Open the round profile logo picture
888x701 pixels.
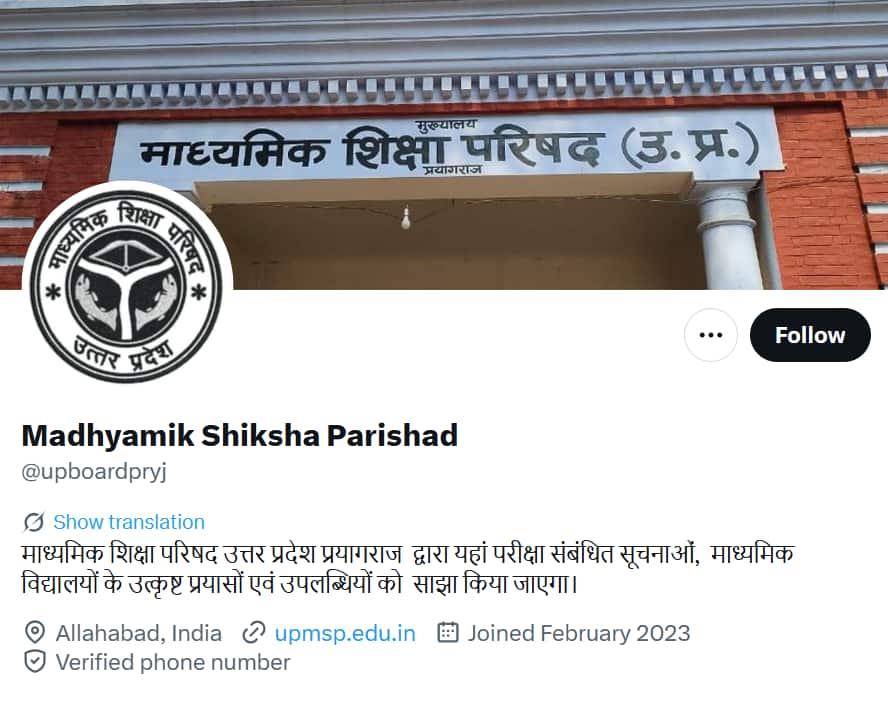point(127,285)
